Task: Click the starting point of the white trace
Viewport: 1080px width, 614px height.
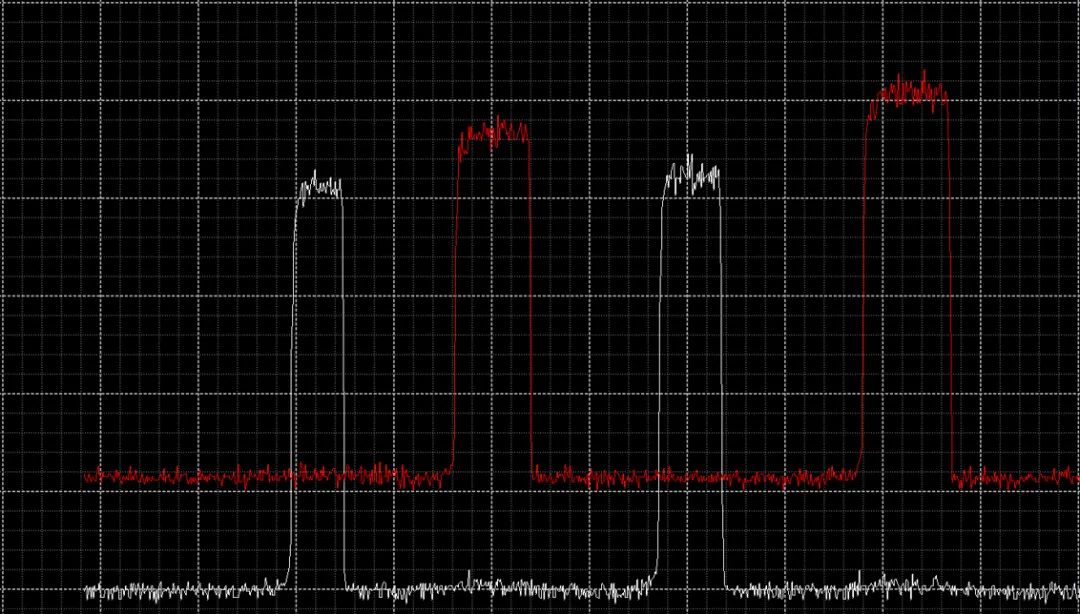Action: pos(87,591)
